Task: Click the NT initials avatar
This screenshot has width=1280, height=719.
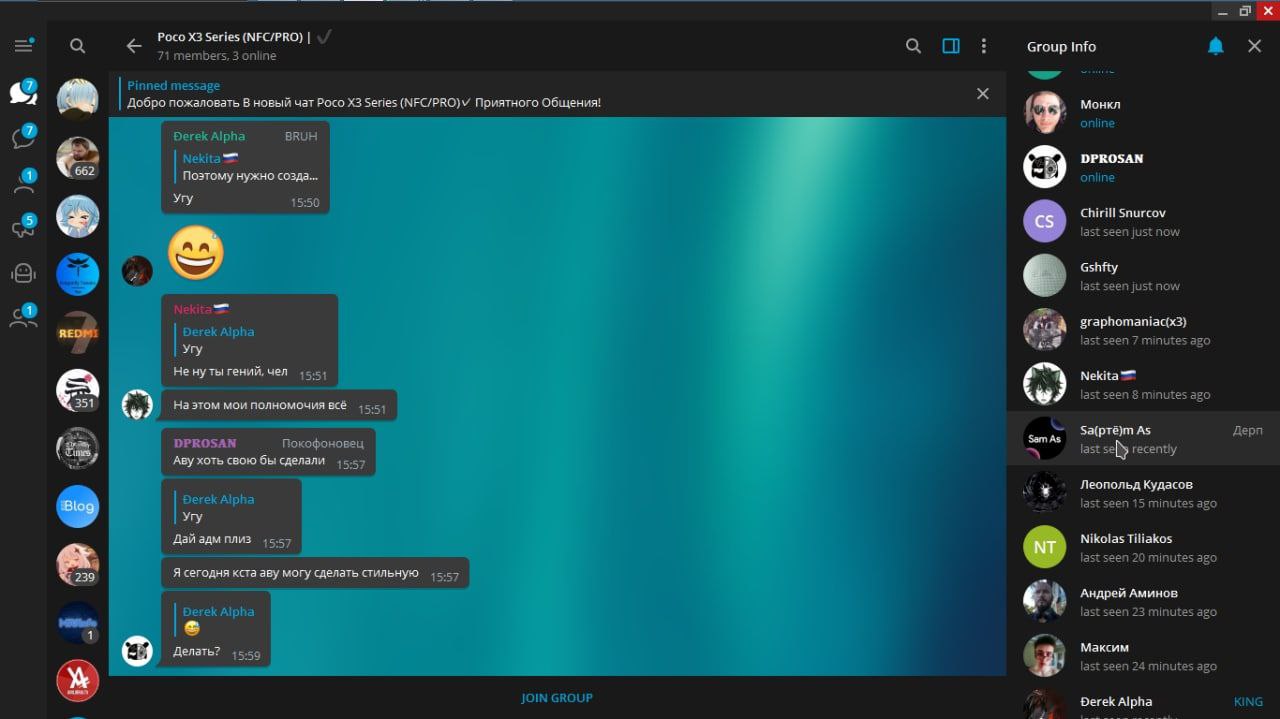Action: [1044, 547]
